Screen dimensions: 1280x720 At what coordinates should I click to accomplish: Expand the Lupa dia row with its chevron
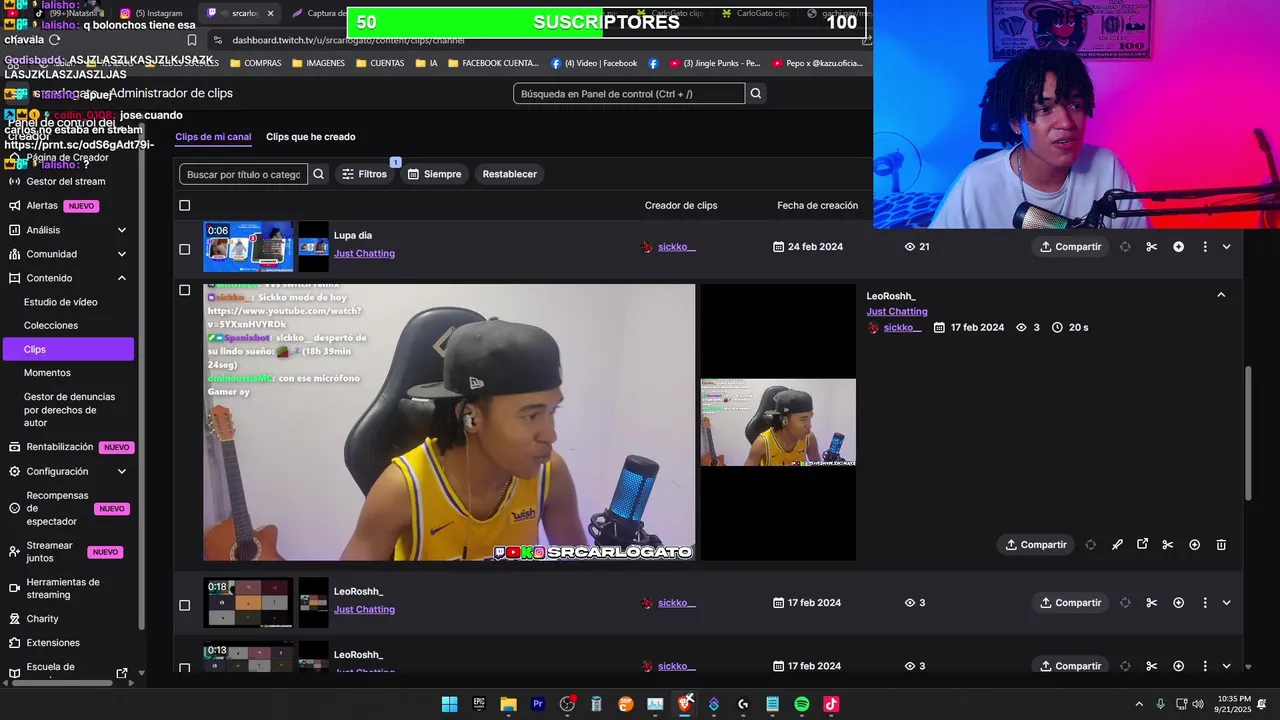coord(1226,247)
